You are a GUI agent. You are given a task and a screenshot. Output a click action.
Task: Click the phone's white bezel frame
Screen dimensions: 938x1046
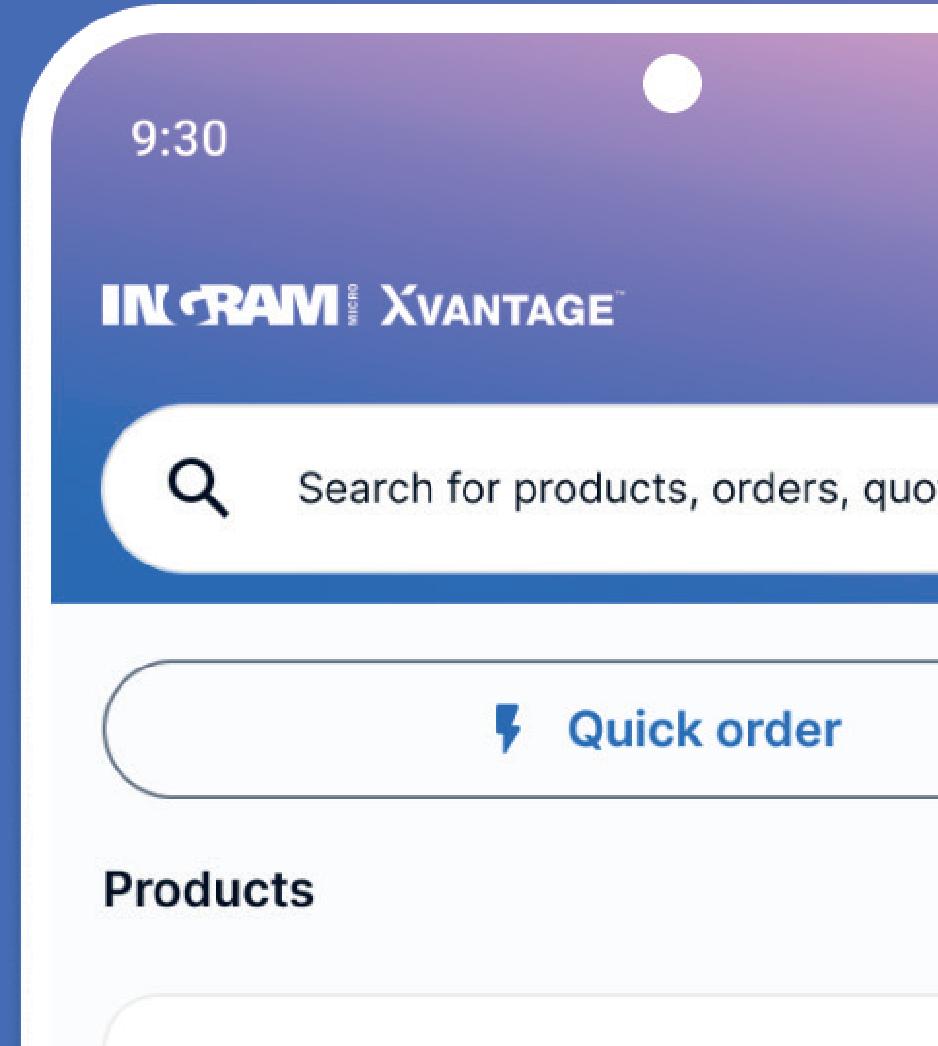(35, 534)
